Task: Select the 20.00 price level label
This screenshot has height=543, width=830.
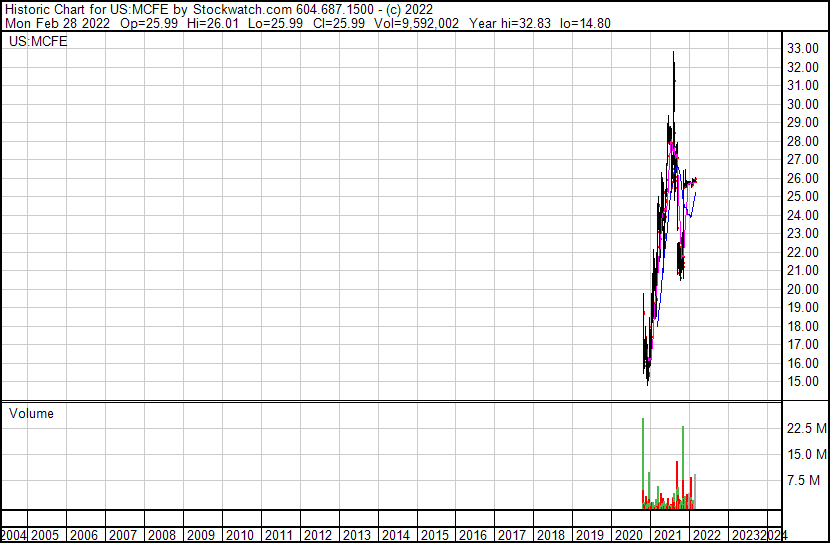Action: [x=803, y=289]
